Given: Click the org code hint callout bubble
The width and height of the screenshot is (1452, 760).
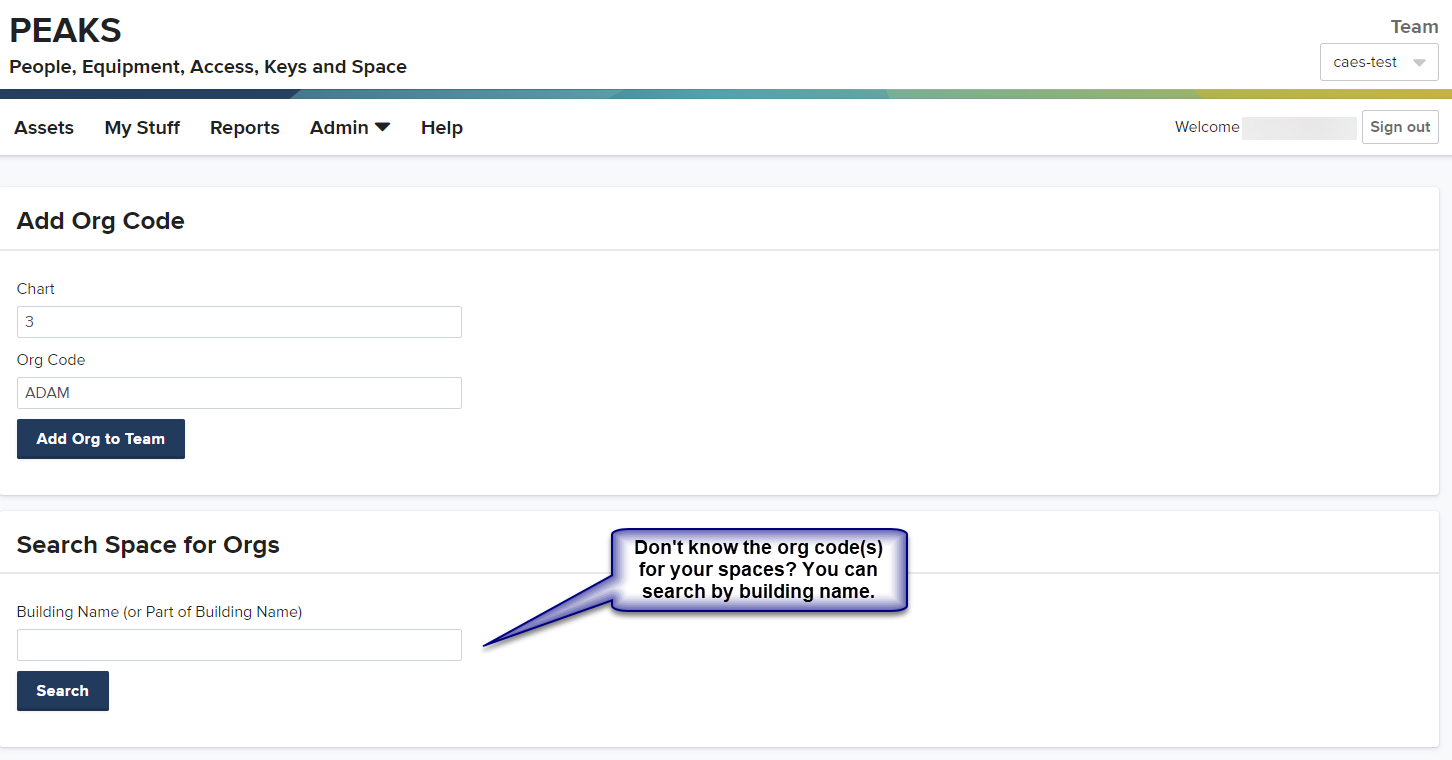Looking at the screenshot, I should 758,569.
